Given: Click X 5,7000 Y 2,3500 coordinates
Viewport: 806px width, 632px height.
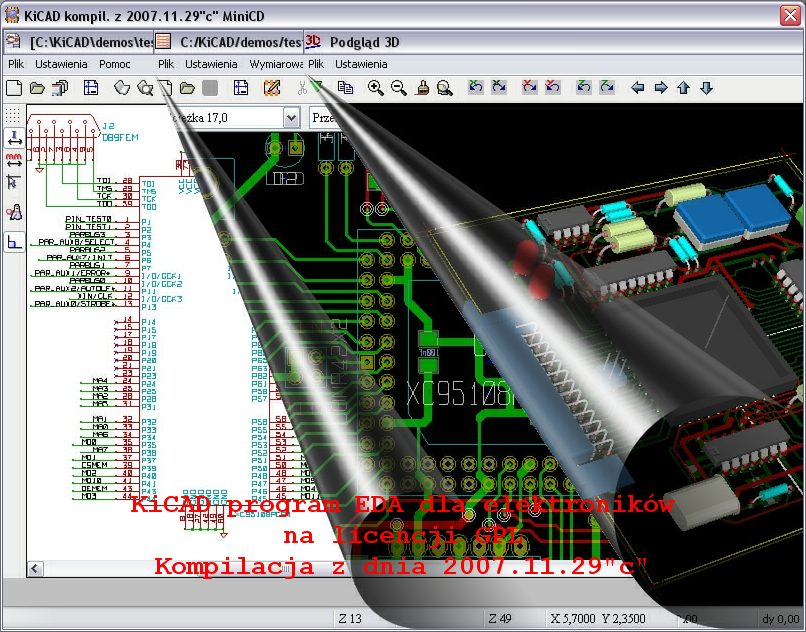Looking at the screenshot, I should pos(598,619).
